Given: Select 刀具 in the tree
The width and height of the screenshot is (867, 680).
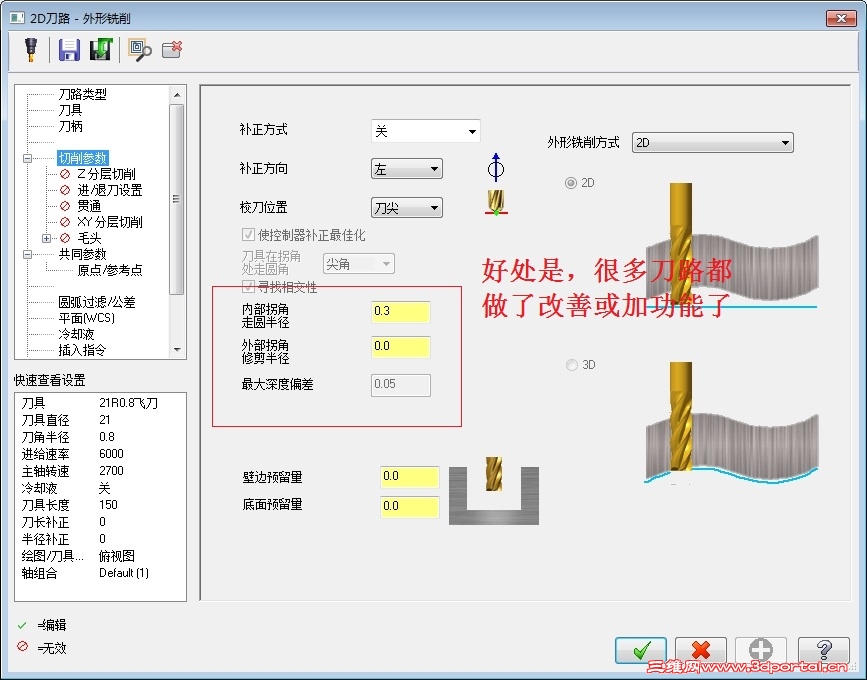Looking at the screenshot, I should [70, 110].
